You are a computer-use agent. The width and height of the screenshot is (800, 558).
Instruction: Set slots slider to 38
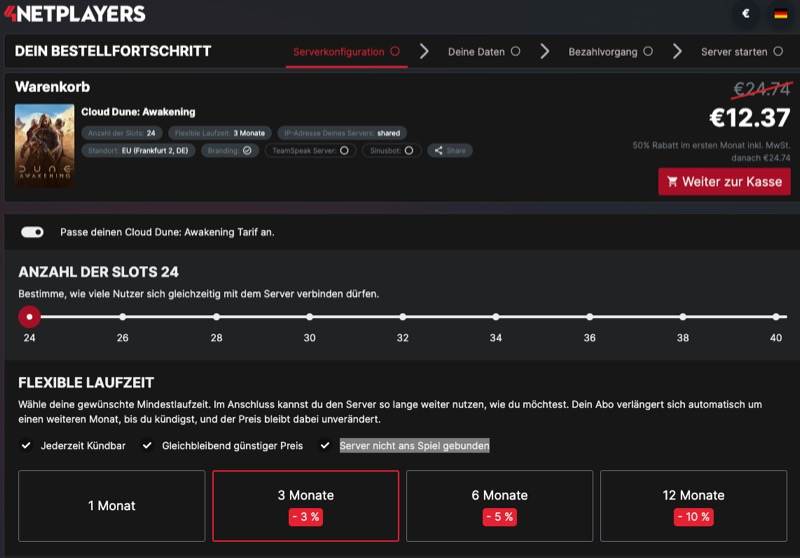(683, 317)
